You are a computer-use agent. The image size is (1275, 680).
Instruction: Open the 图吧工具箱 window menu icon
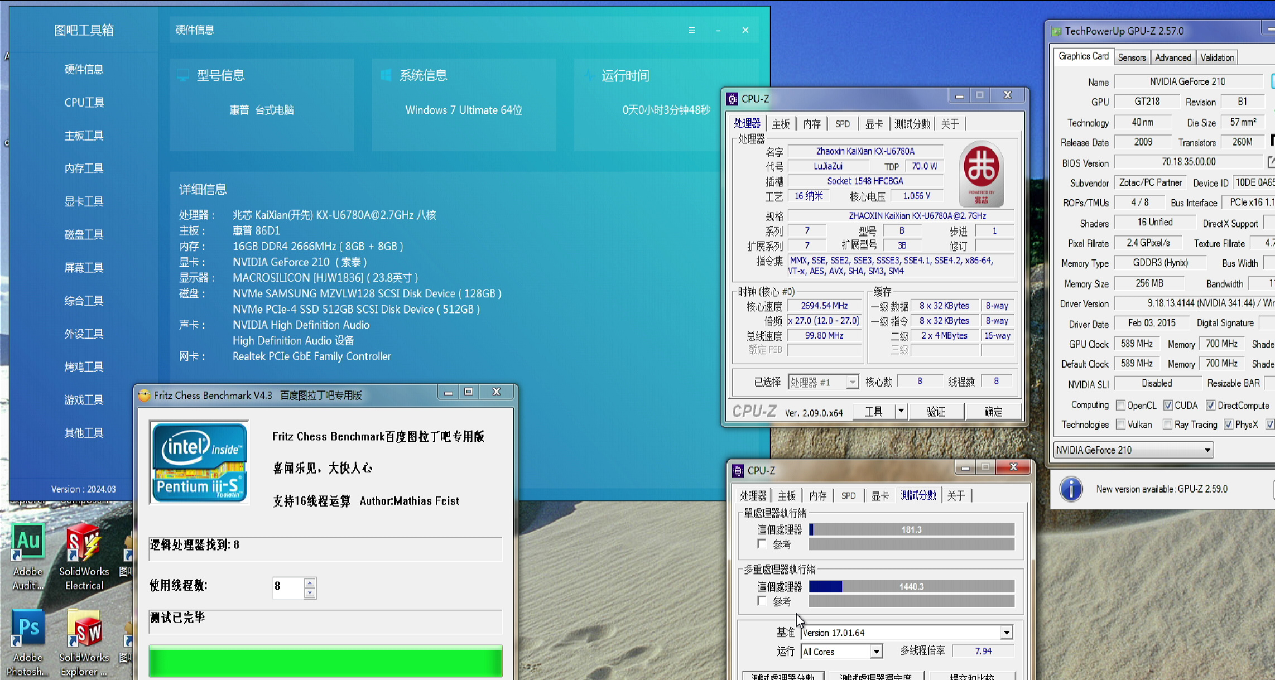pyautogui.click(x=690, y=30)
